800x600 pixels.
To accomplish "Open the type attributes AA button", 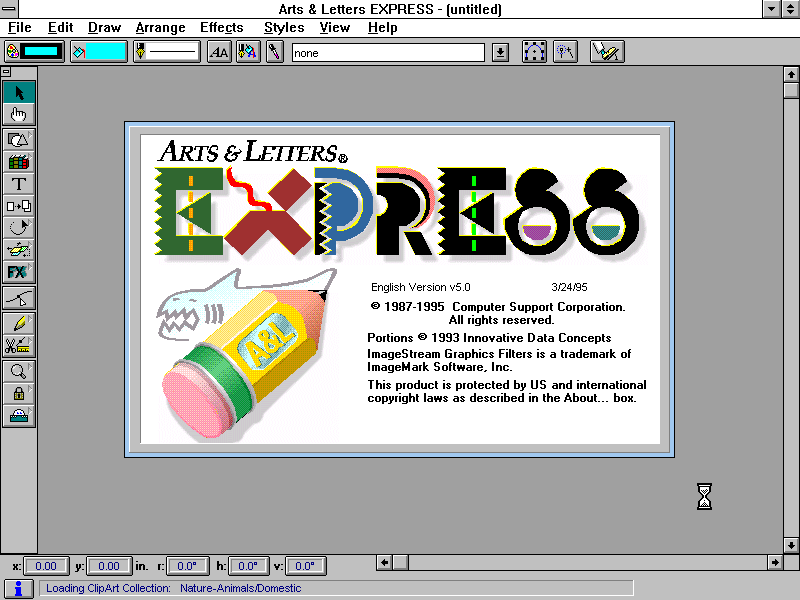I will 219,52.
